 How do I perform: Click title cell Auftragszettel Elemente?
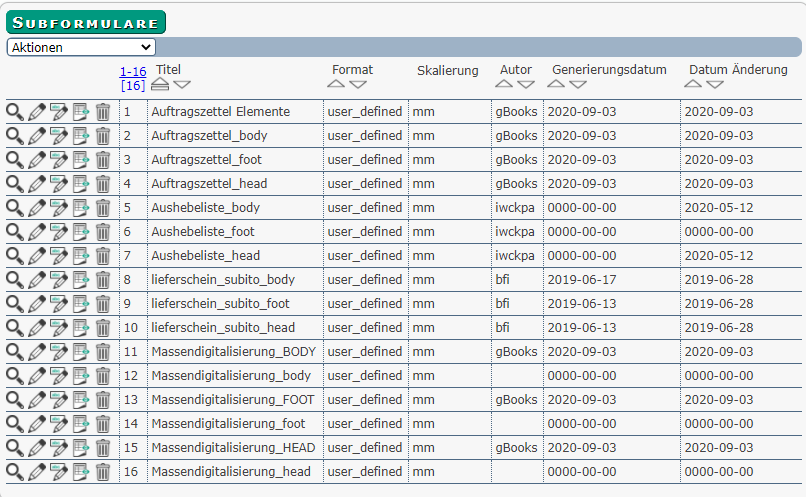221,112
